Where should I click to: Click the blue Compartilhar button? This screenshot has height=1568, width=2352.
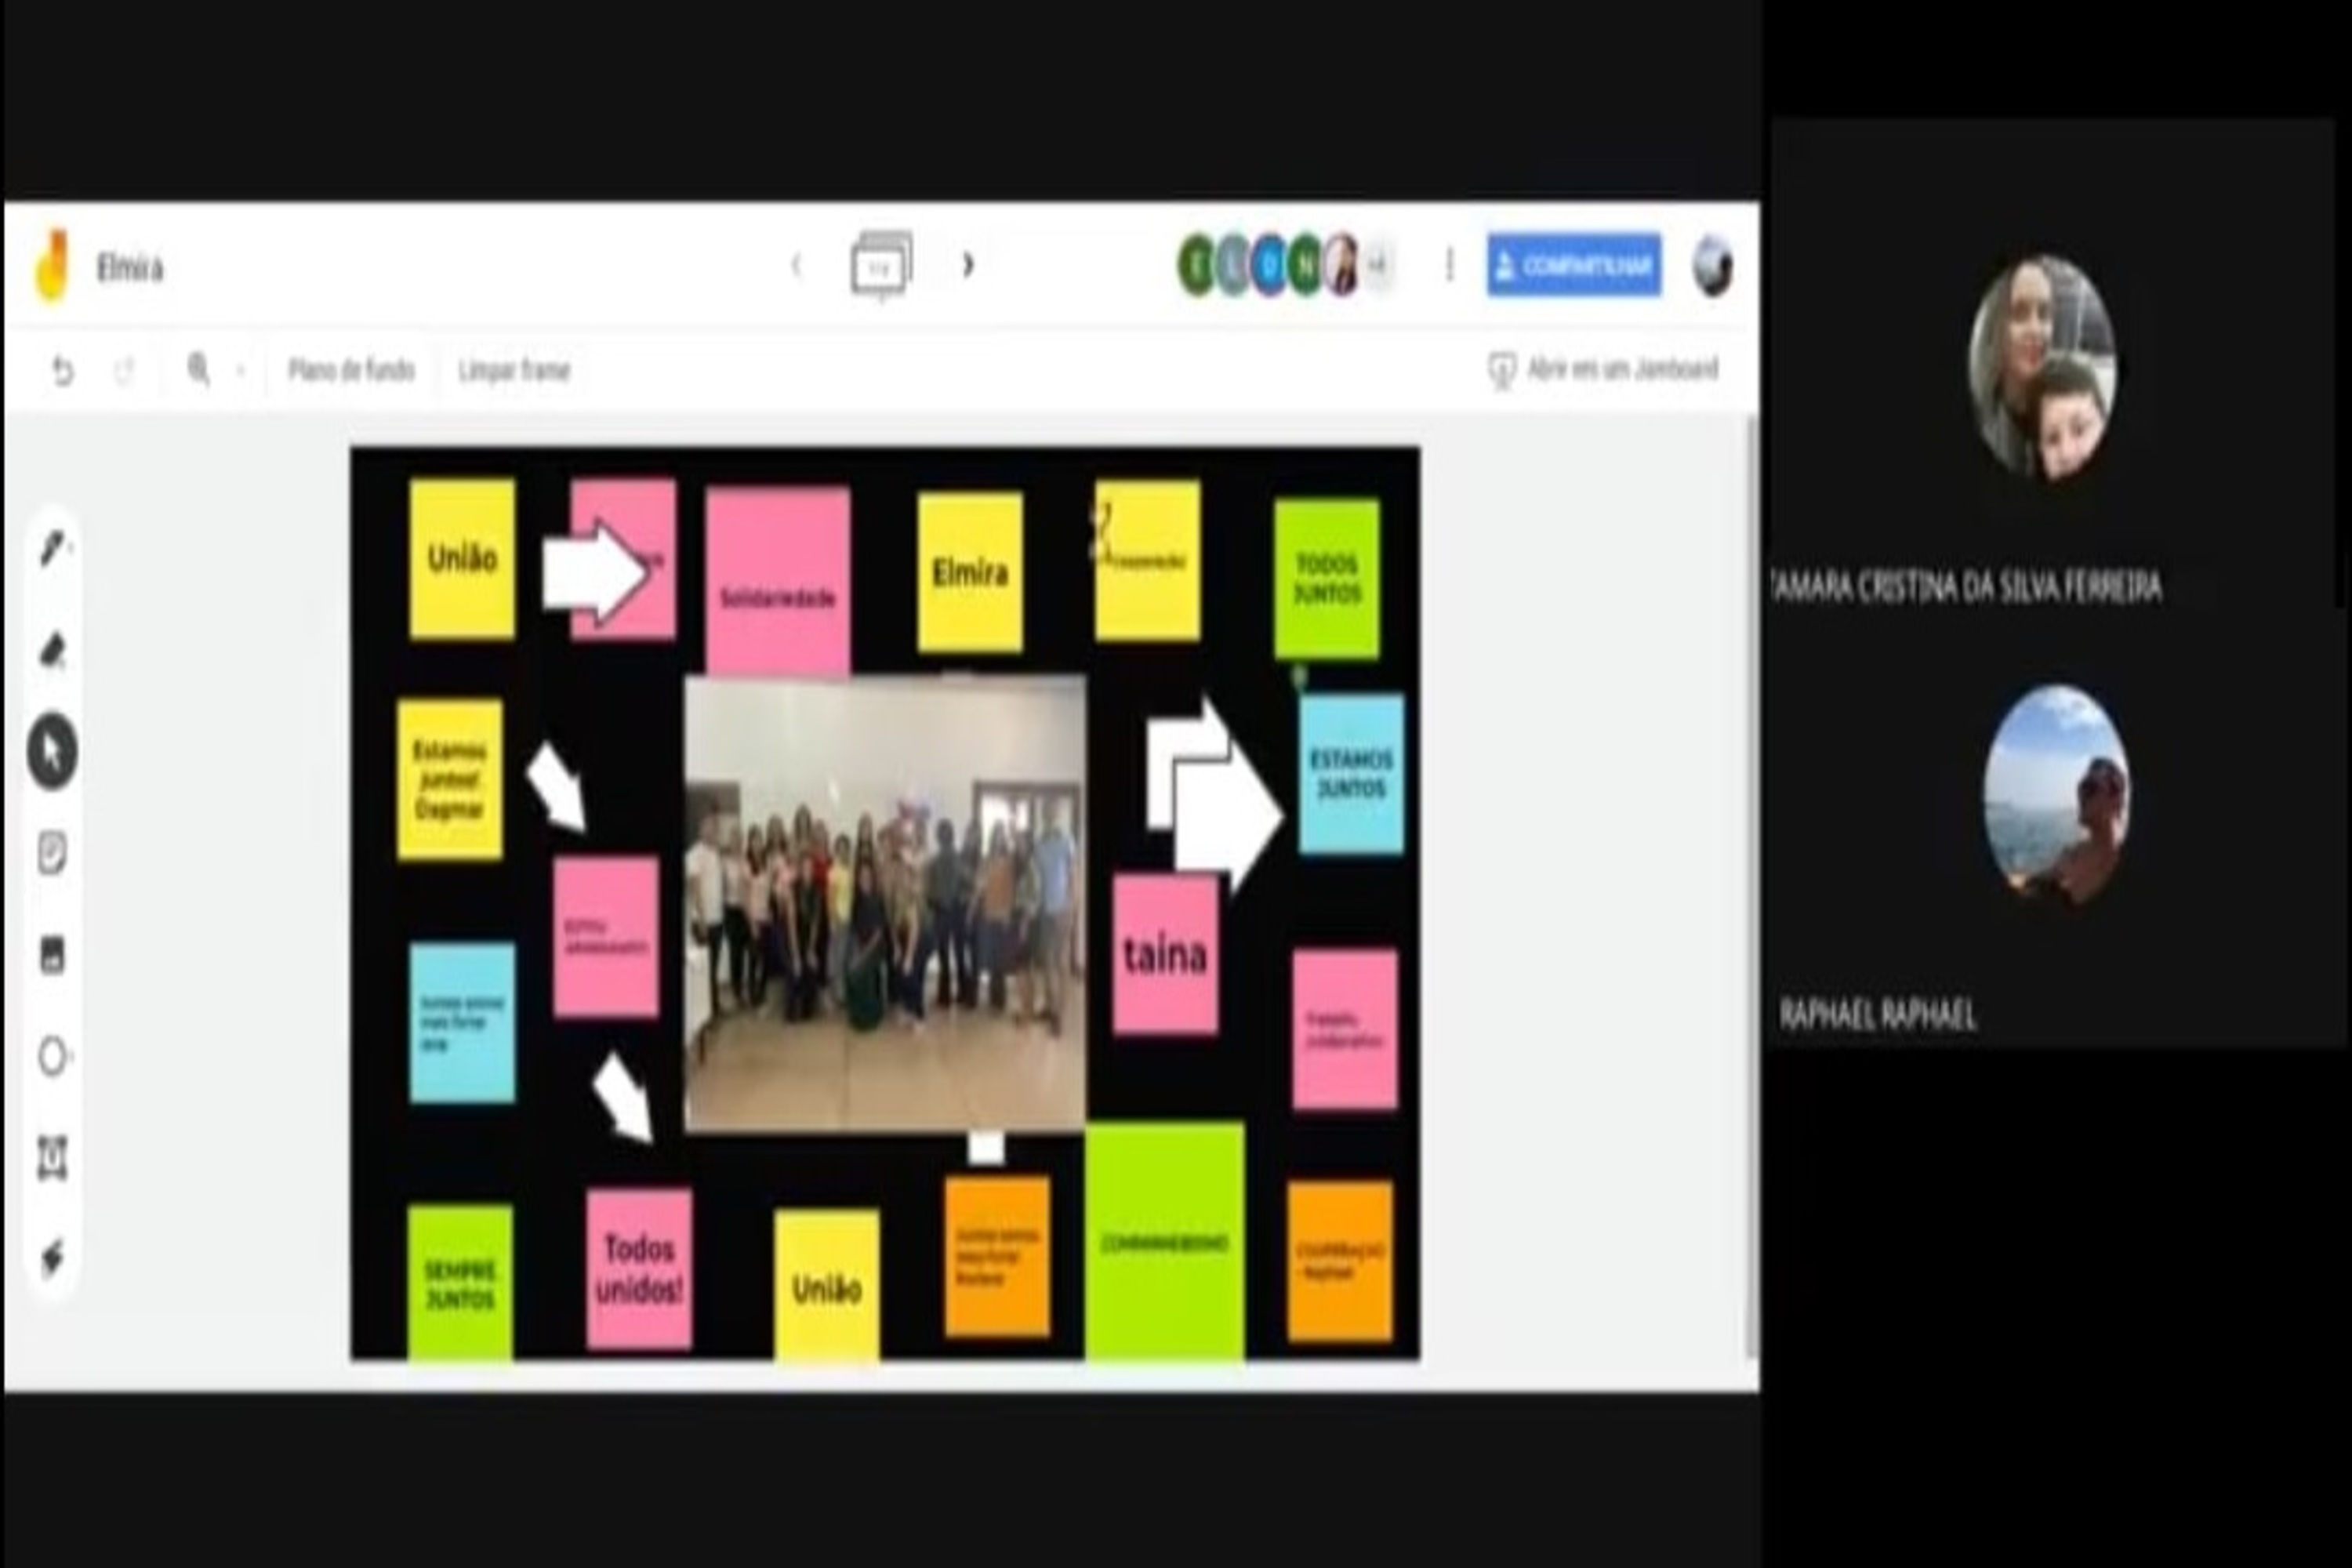1574,266
